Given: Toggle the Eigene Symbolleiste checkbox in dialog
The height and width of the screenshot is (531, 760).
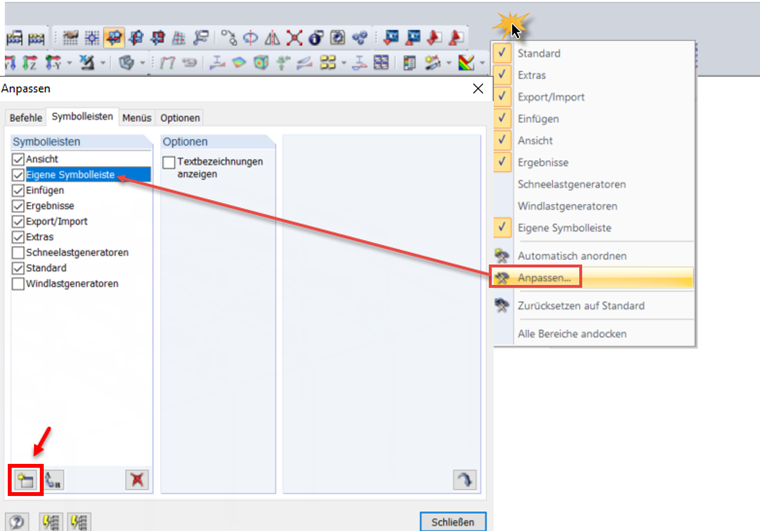Looking at the screenshot, I should click(18, 174).
